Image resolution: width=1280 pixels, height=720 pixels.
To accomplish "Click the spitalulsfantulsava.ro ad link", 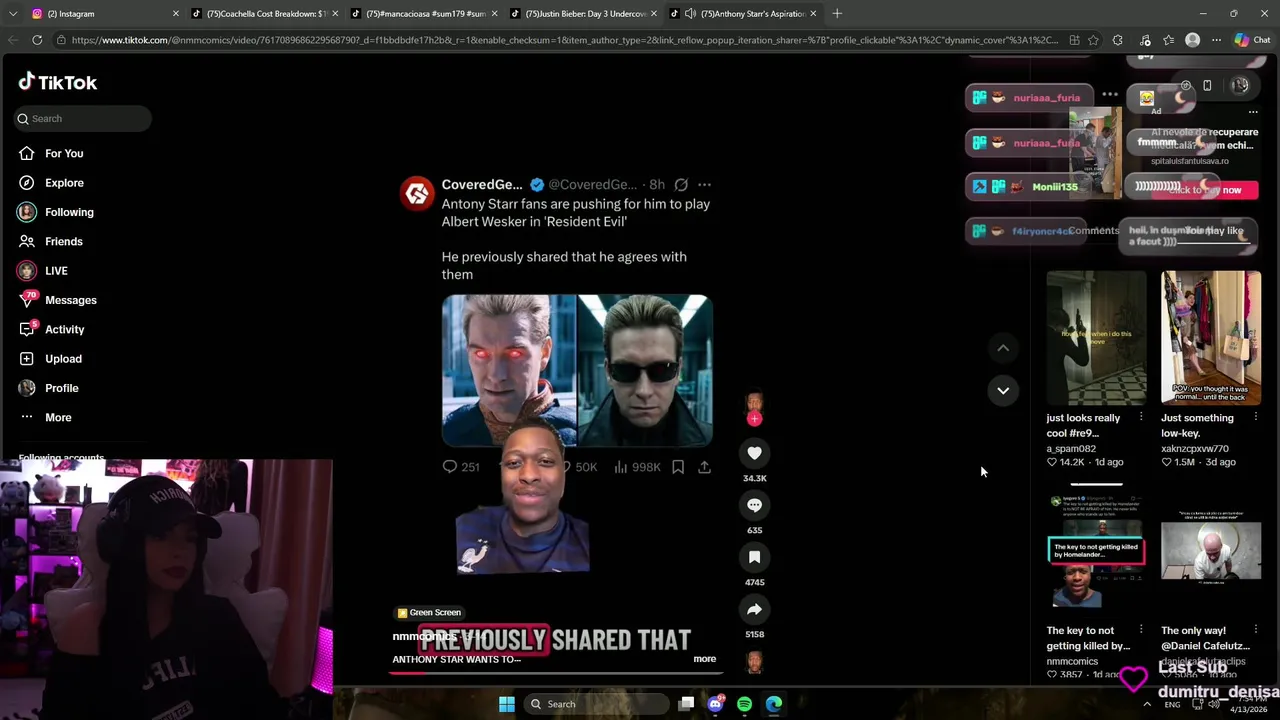I will (x=1190, y=161).
